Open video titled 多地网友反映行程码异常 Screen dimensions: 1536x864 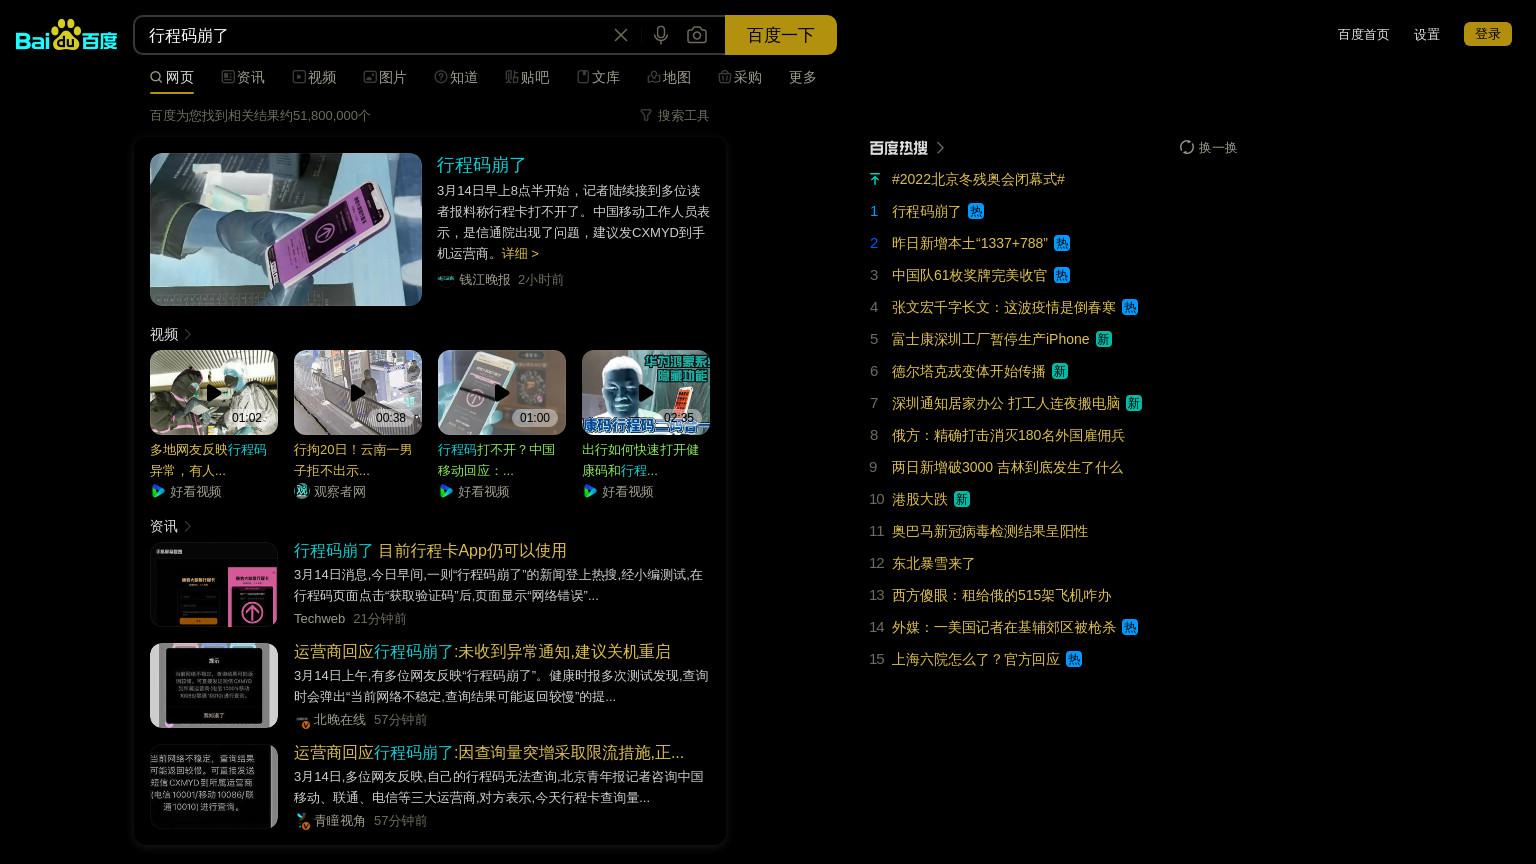tap(208, 459)
